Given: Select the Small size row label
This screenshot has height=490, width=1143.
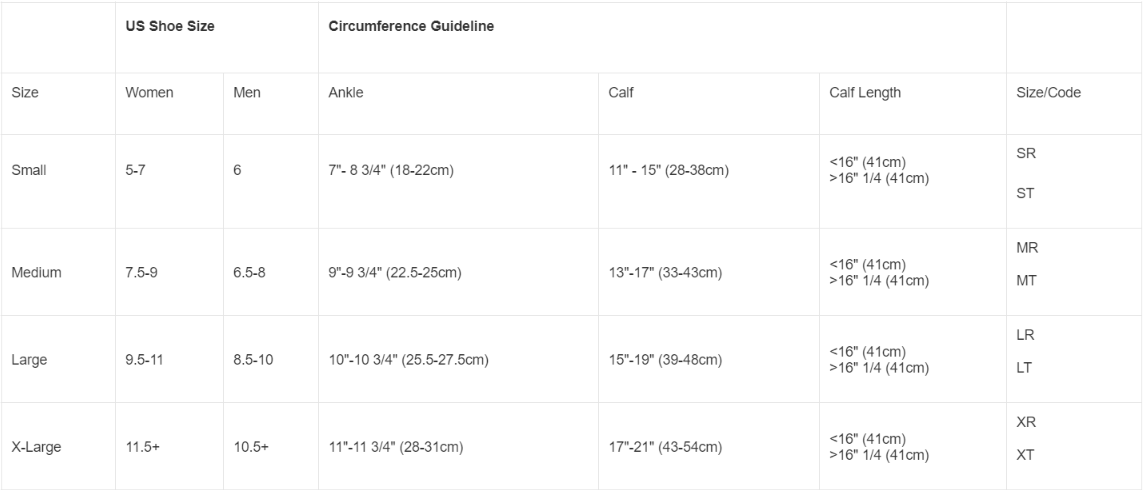Looking at the screenshot, I should click(x=29, y=170).
